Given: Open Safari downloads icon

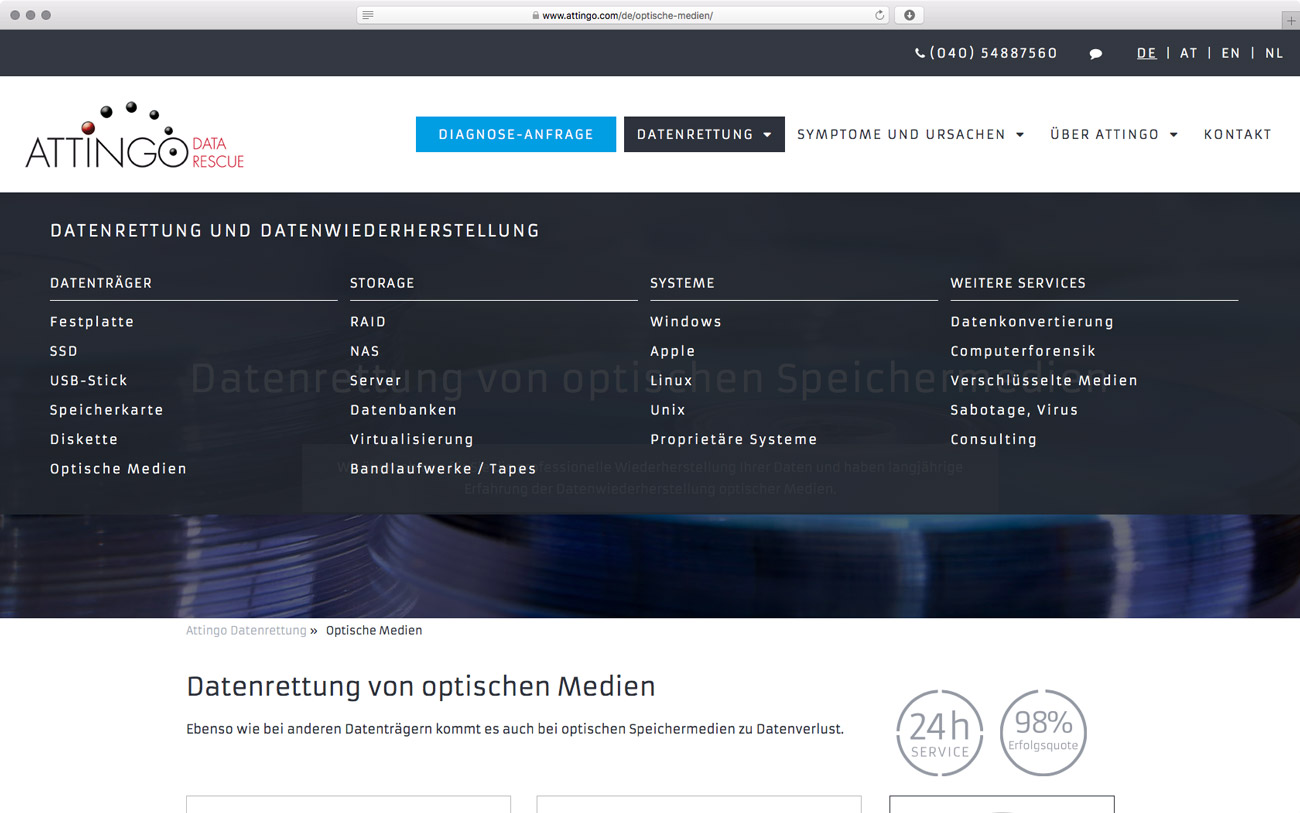Looking at the screenshot, I should [x=909, y=15].
